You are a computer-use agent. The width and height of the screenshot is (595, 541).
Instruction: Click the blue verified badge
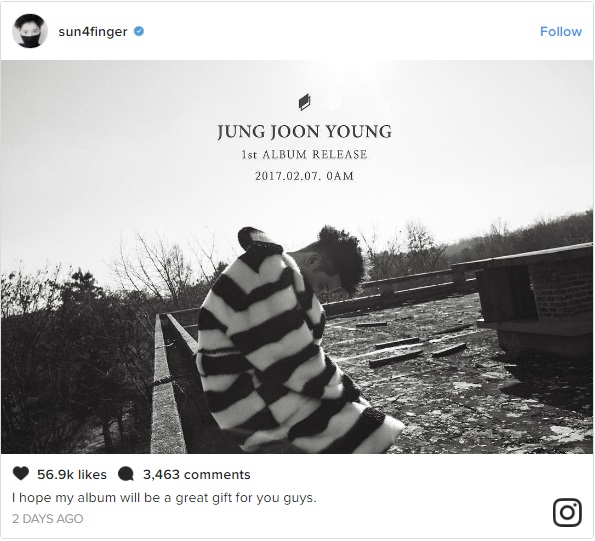pos(139,31)
